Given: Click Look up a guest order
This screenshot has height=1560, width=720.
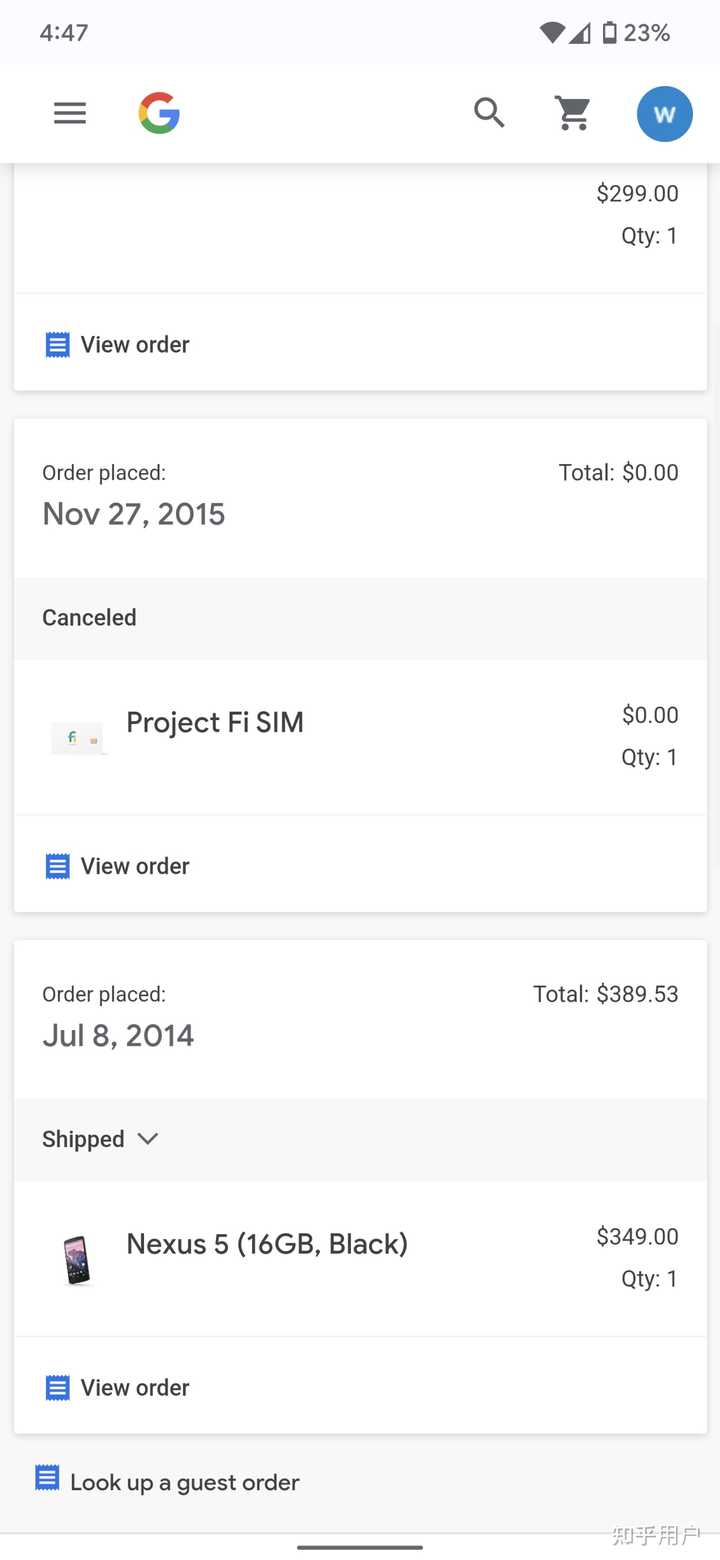Looking at the screenshot, I should tap(185, 1483).
